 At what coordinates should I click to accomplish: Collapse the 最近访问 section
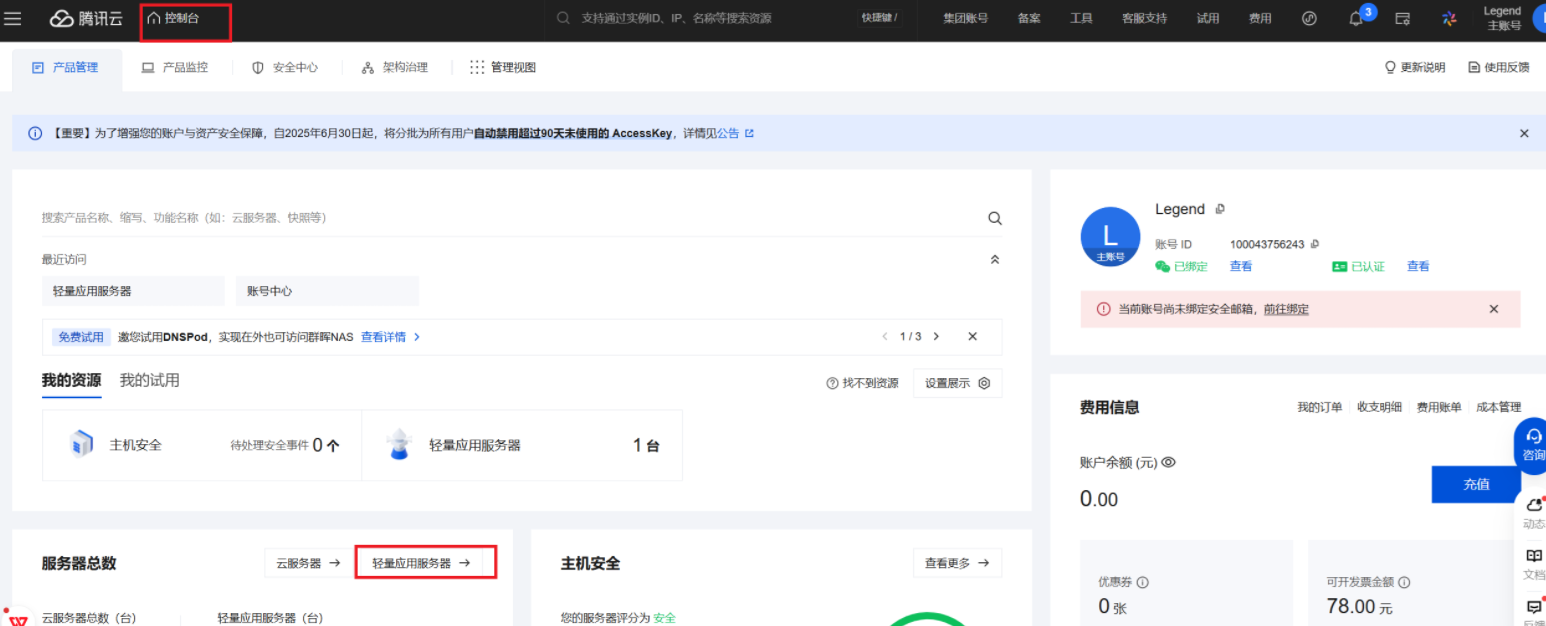(994, 259)
